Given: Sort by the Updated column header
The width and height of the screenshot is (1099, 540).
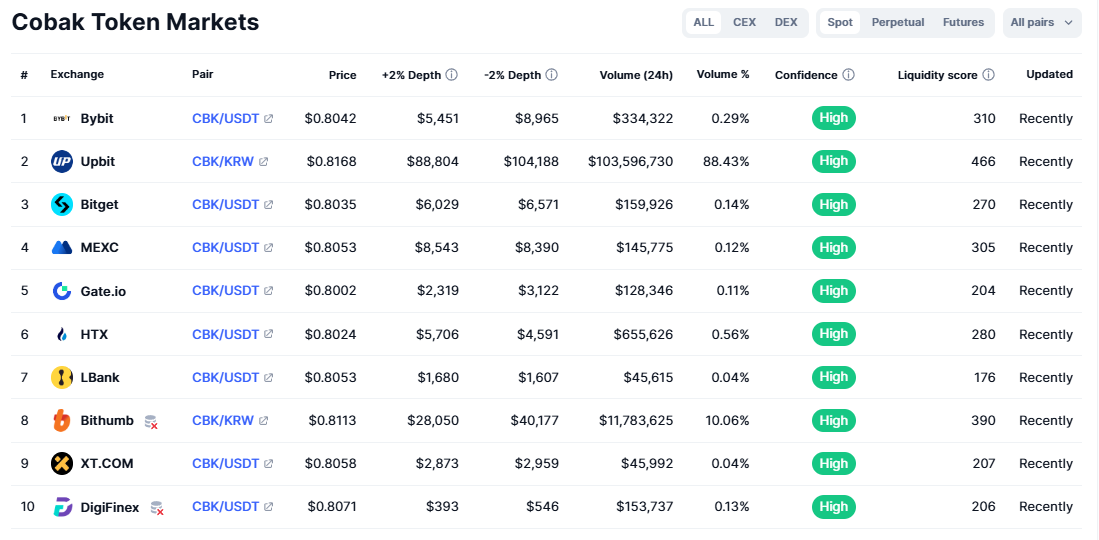Looking at the screenshot, I should (1049, 74).
